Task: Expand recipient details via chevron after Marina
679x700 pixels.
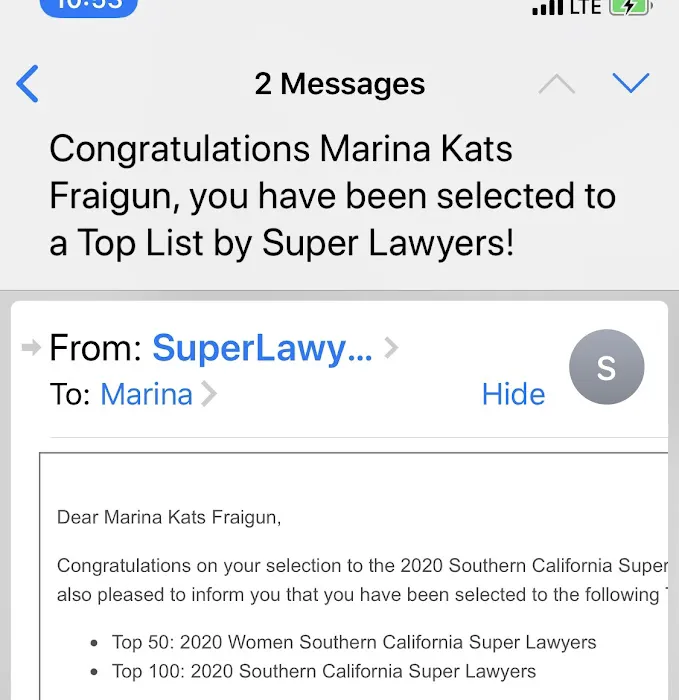Action: [x=209, y=395]
